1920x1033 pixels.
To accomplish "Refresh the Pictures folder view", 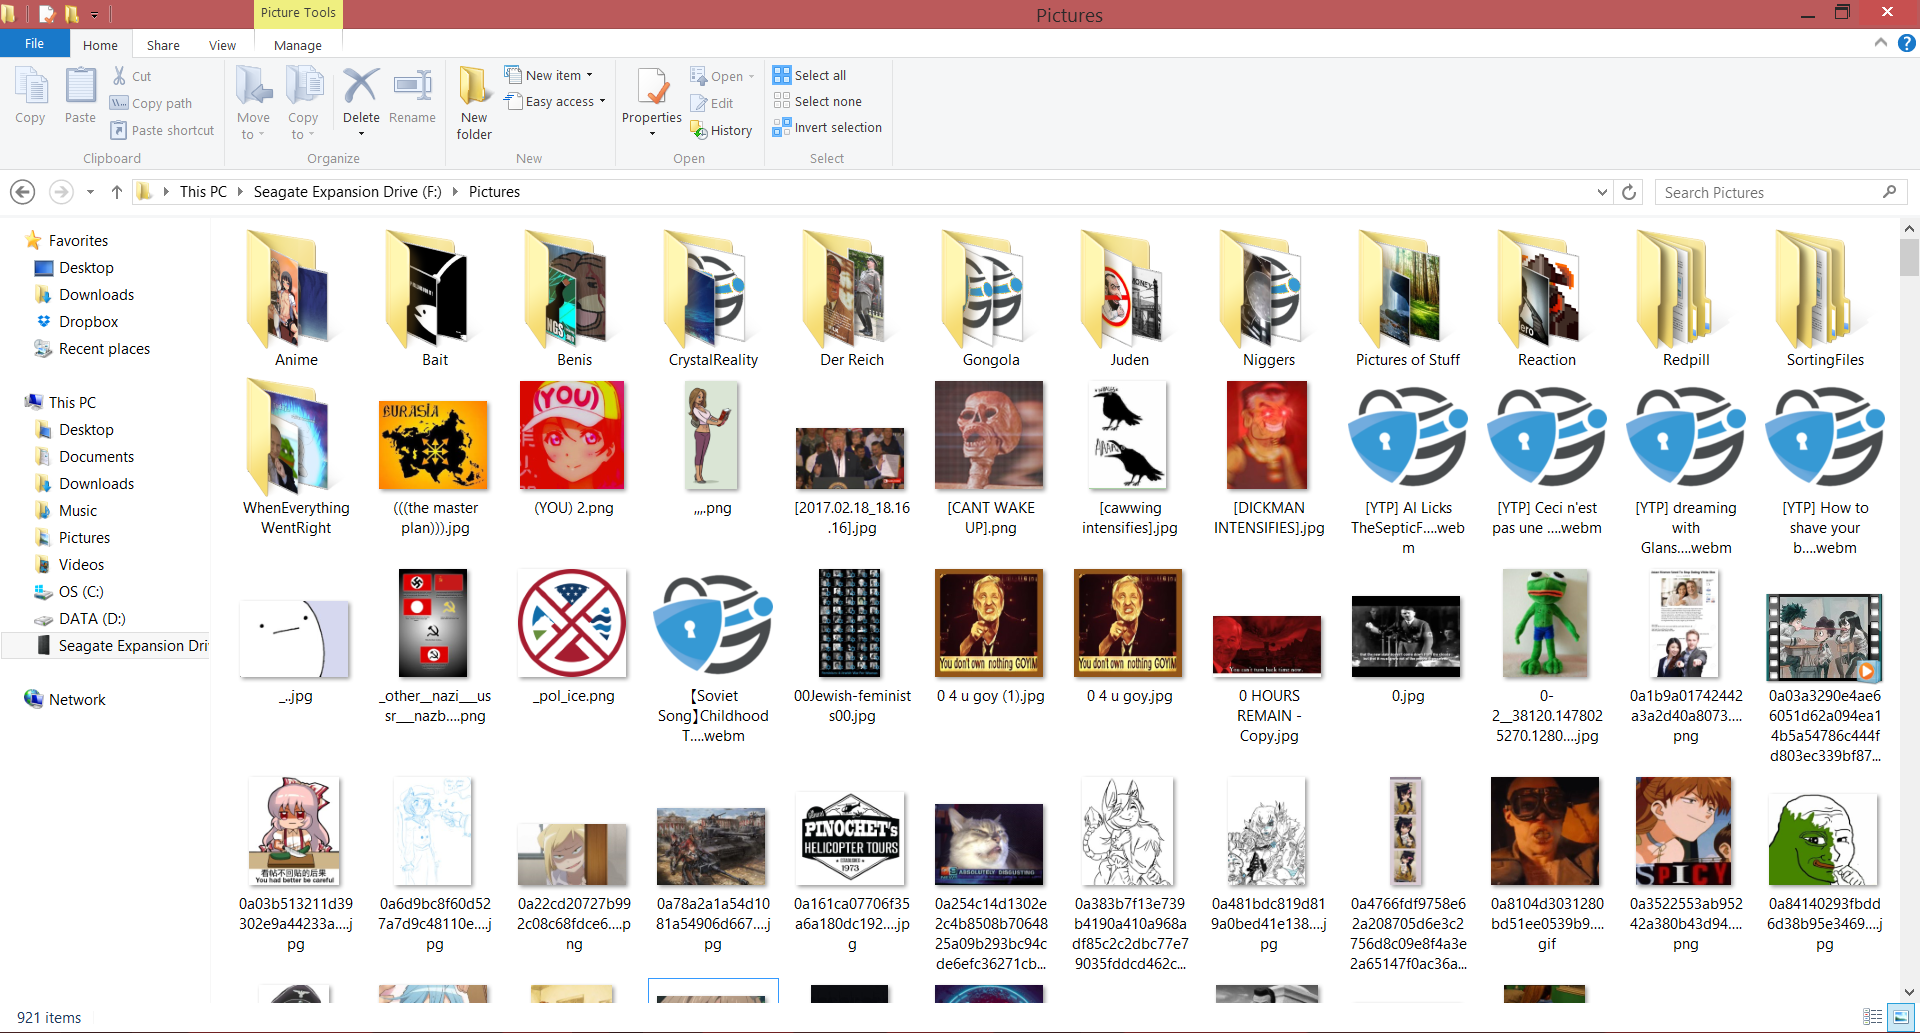I will point(1629,192).
